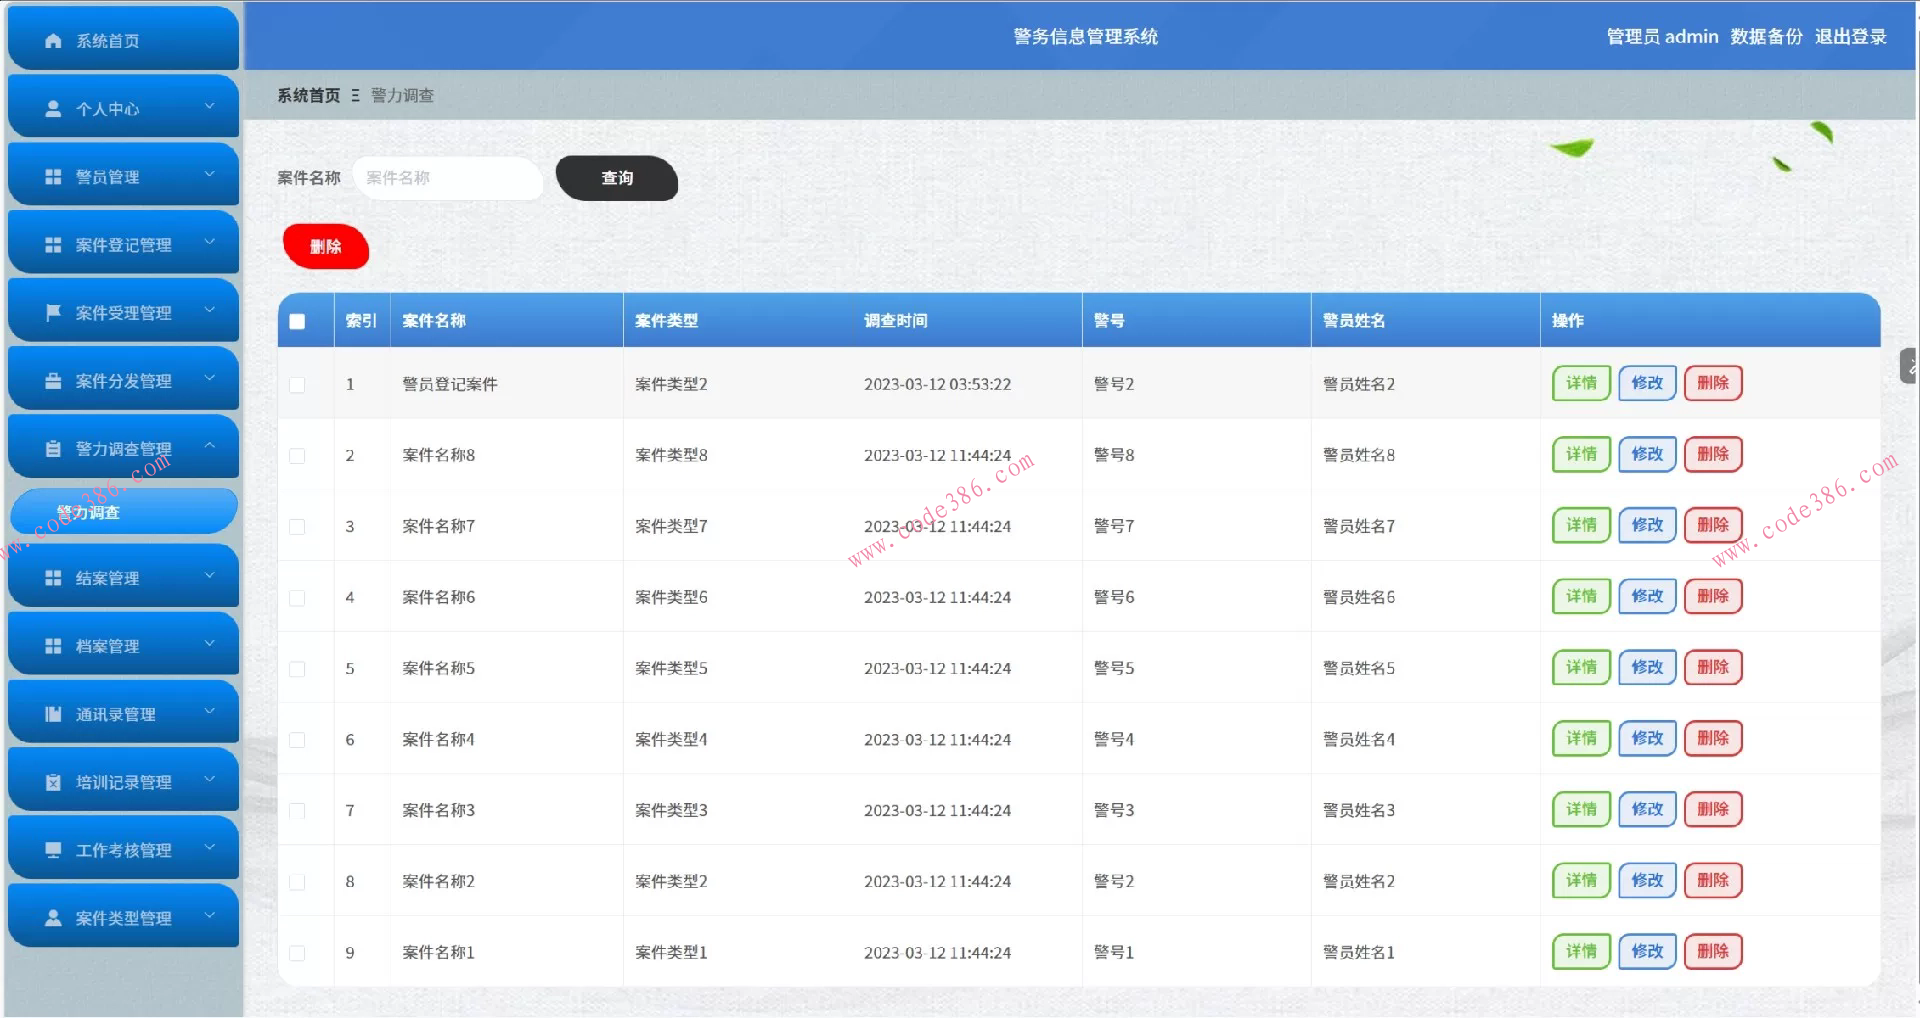Screen dimensions: 1920x1018
Task: Check the select-all checkbox in table header
Action: coord(296,320)
